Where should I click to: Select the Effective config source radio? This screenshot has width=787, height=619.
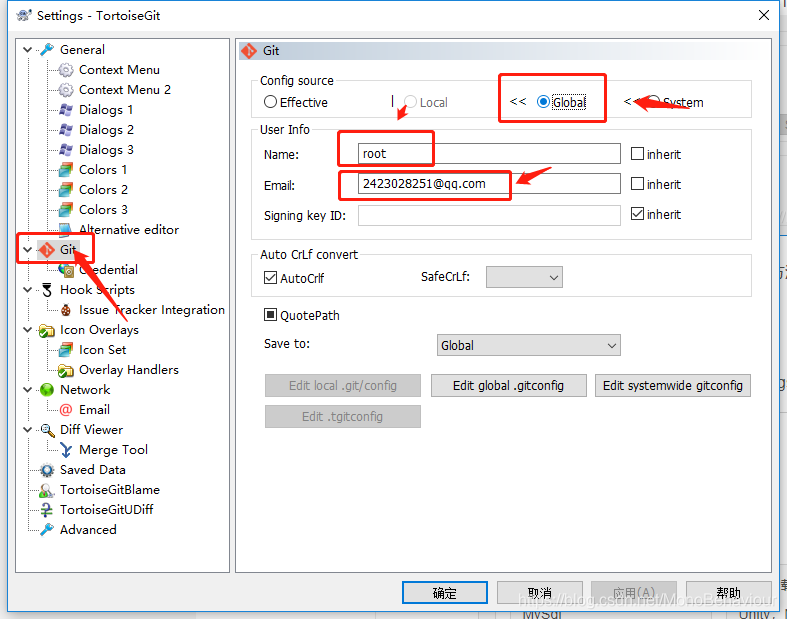tap(270, 102)
